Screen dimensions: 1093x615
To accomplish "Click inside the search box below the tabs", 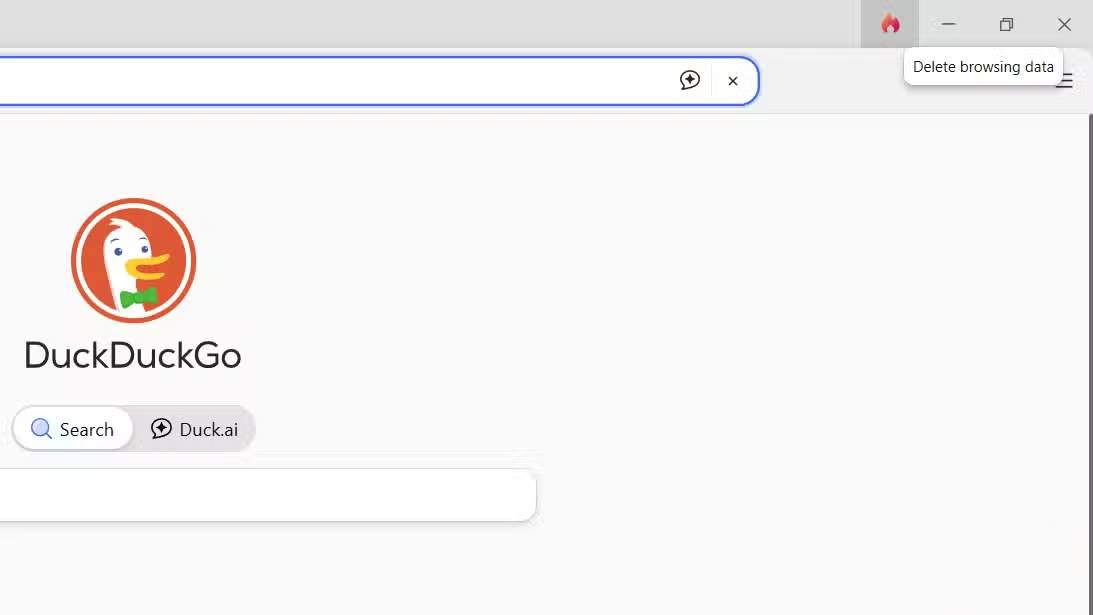I will pos(270,494).
